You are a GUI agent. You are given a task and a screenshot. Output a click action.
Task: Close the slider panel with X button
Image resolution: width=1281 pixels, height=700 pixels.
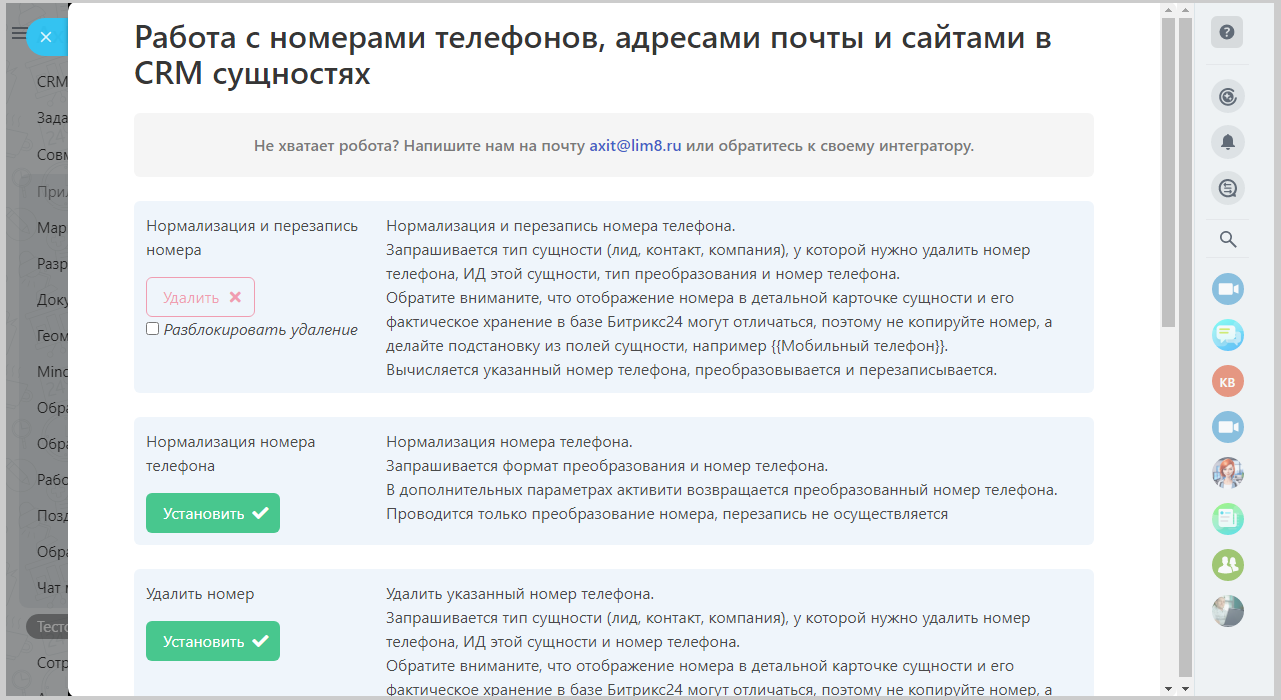(46, 37)
